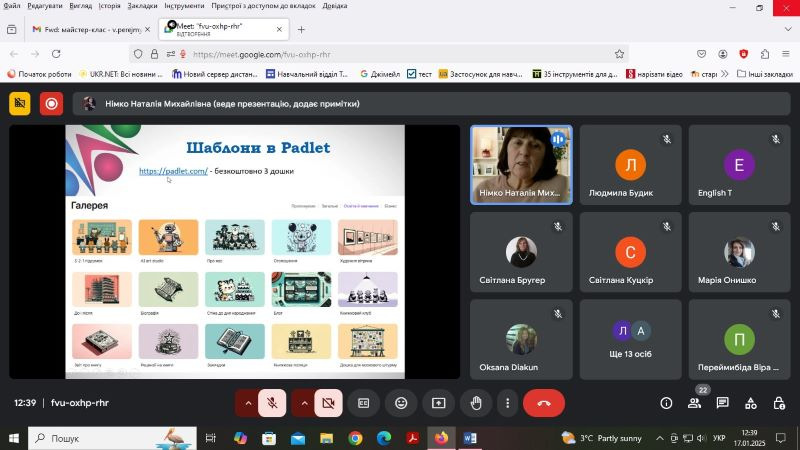Open the list all tabs dropdown
The width and height of the screenshot is (800, 450).
click(788, 30)
